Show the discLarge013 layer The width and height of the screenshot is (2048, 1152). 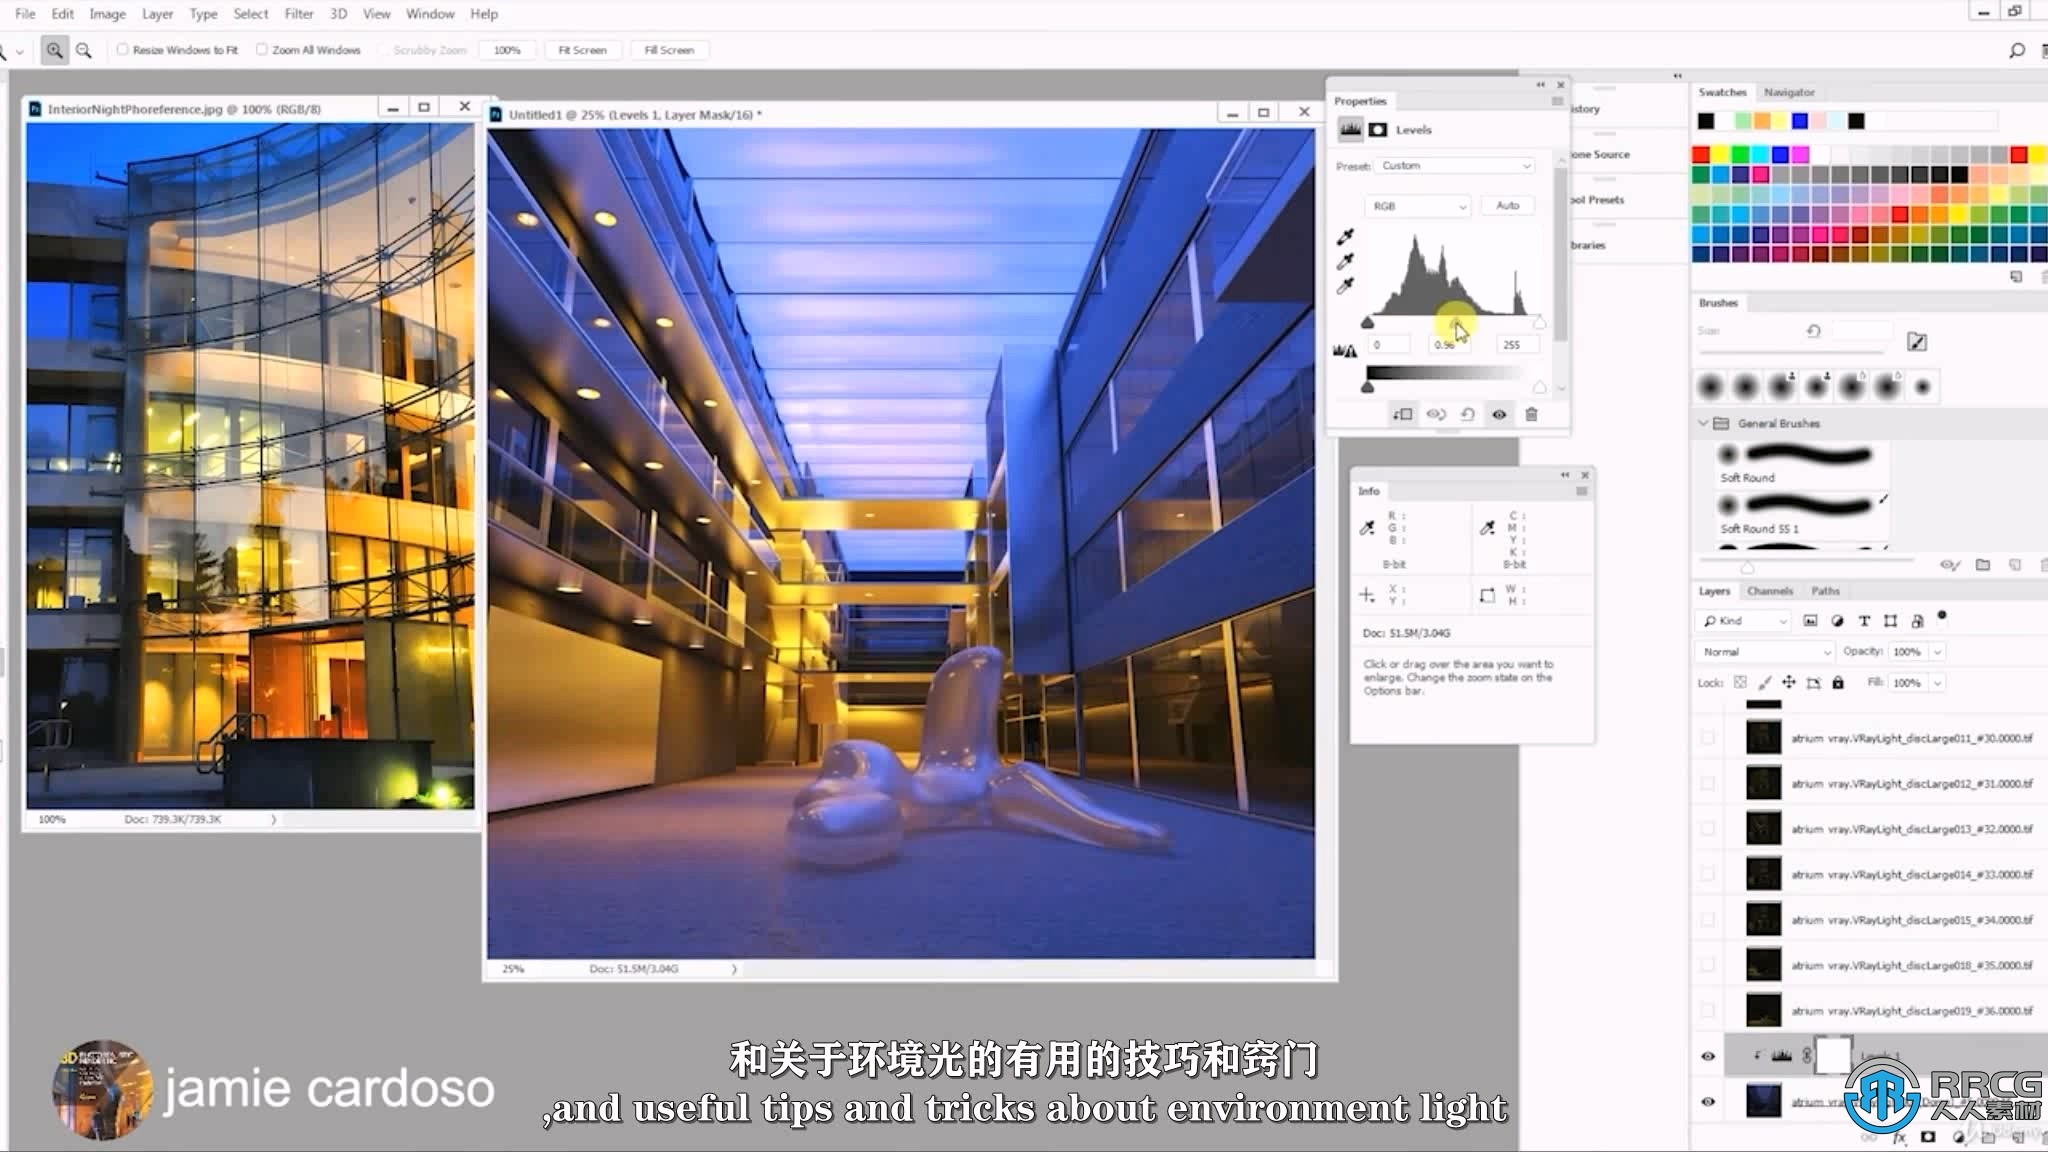[x=1708, y=829]
